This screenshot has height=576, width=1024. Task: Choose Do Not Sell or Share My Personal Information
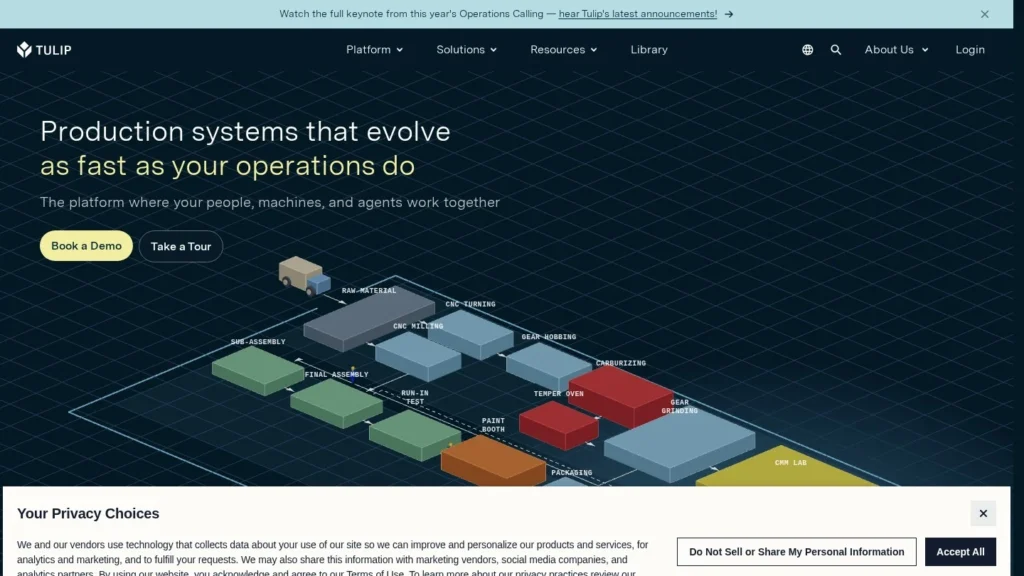point(796,552)
